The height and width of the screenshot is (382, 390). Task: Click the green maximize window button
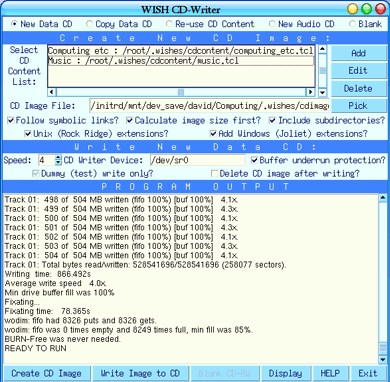coord(366,9)
